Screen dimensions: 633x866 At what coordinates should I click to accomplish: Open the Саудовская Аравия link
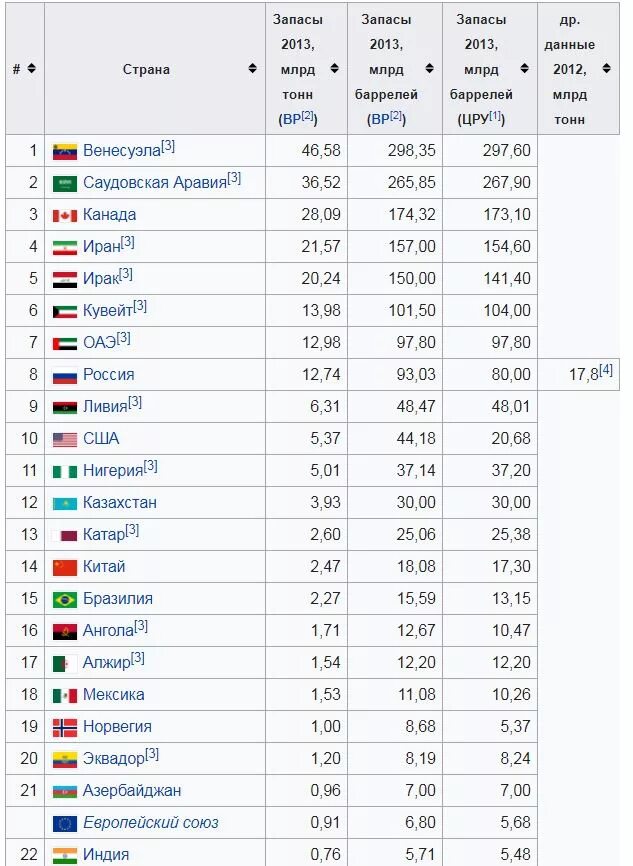[x=155, y=183]
